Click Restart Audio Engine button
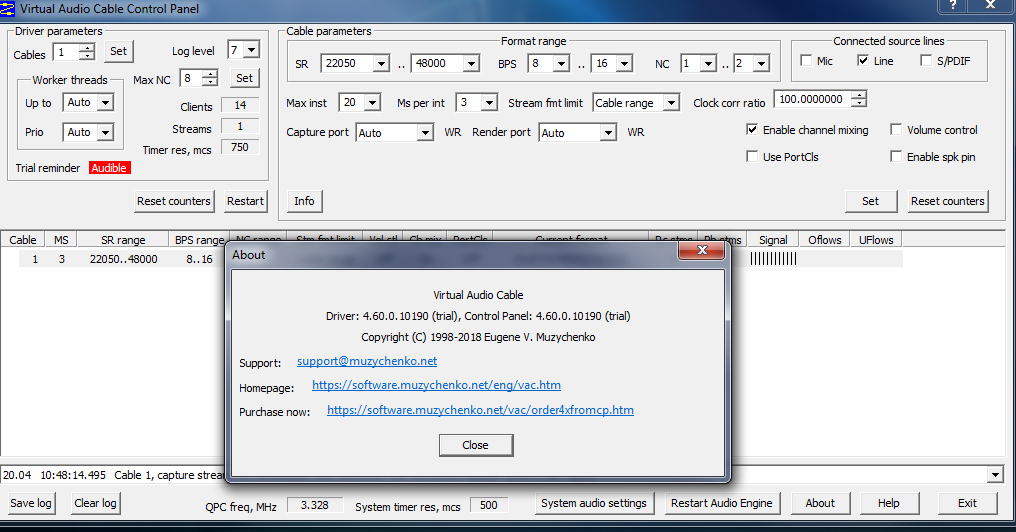 721,503
